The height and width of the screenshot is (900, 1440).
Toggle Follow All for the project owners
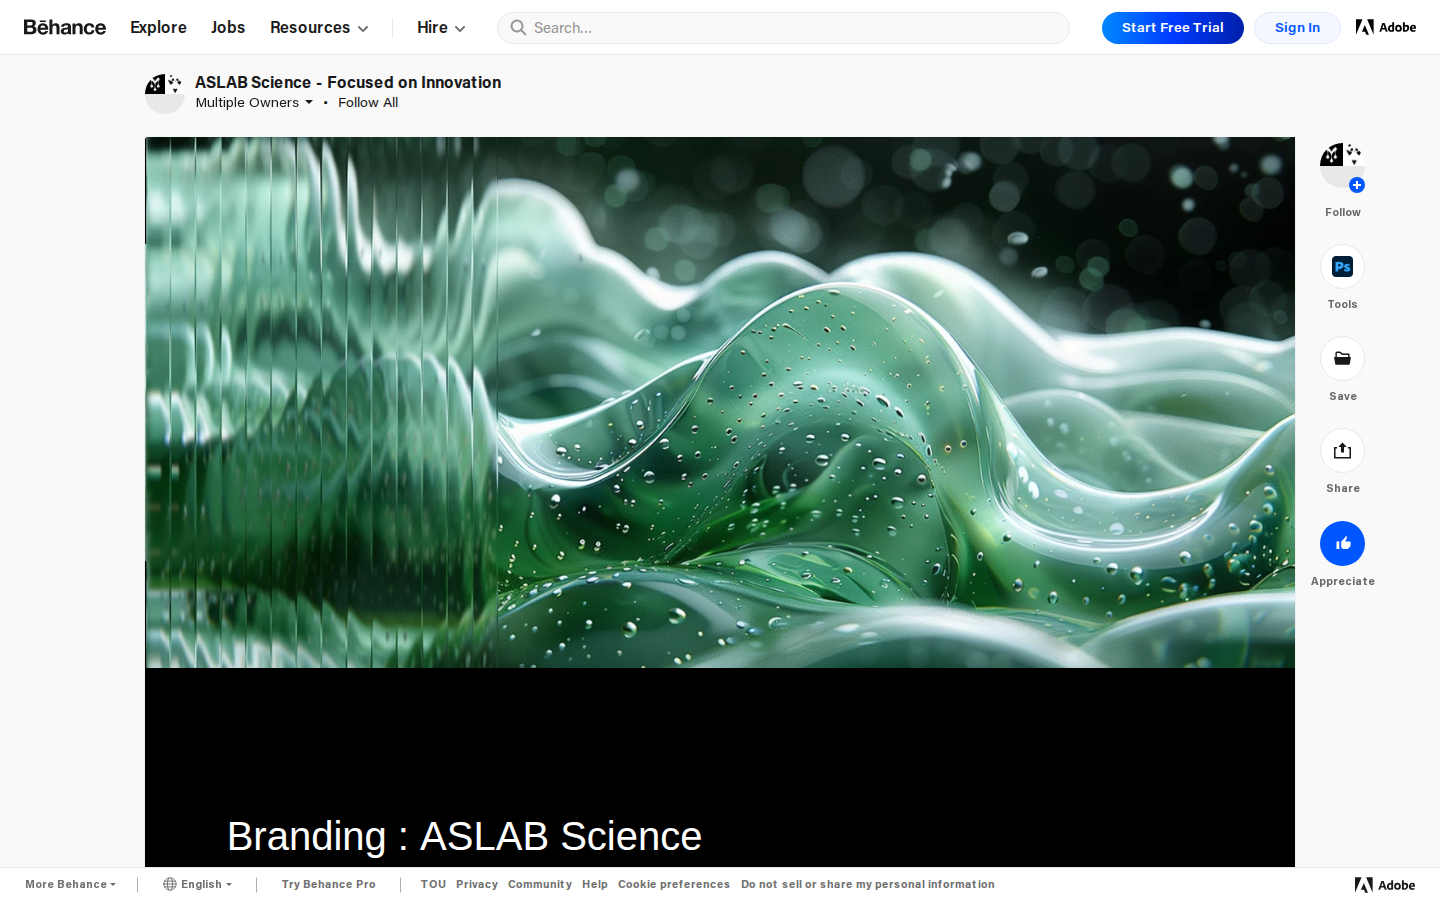pyautogui.click(x=368, y=102)
